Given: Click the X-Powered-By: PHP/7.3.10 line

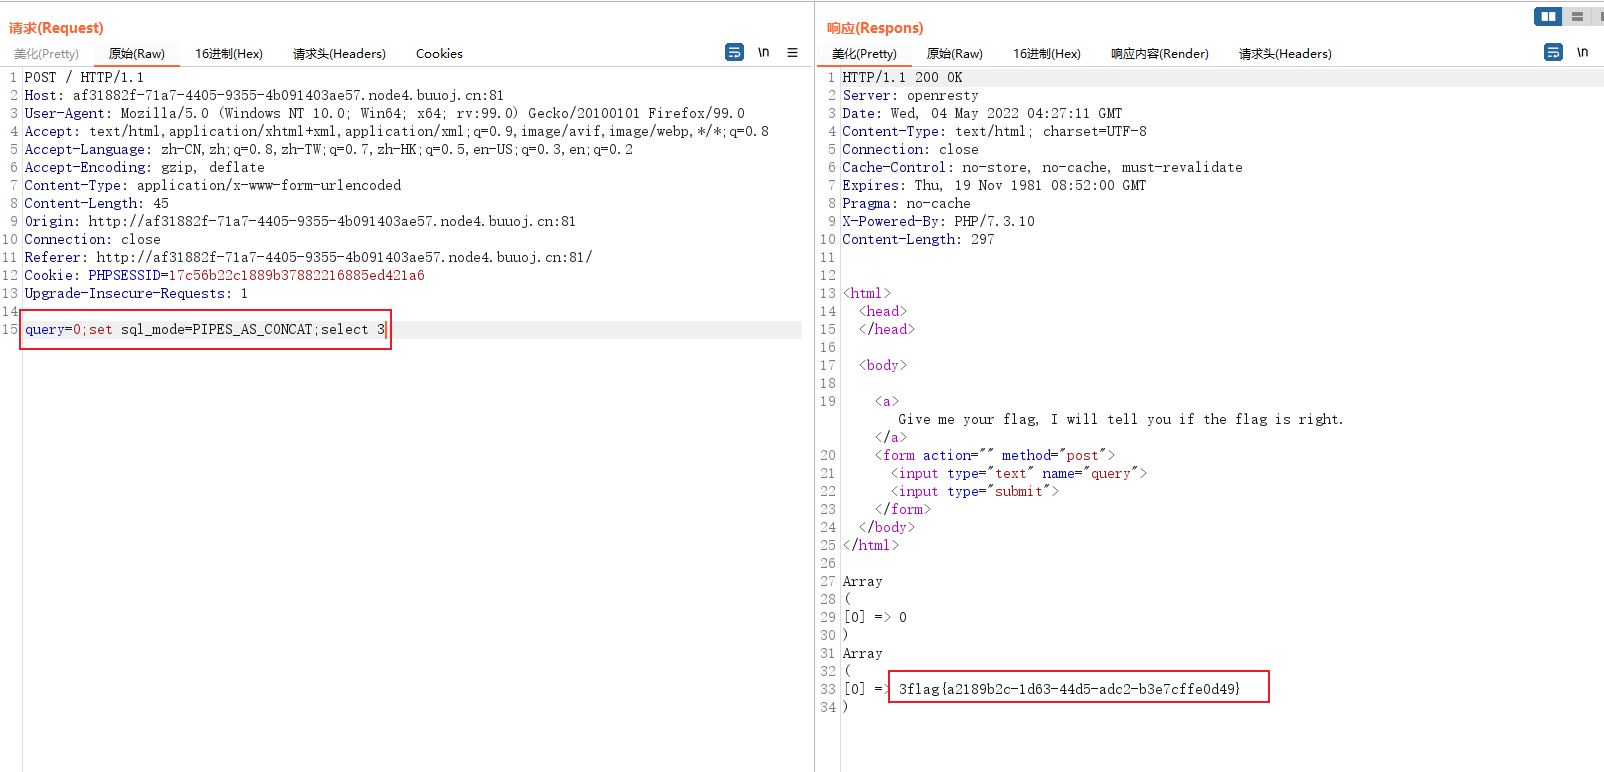Looking at the screenshot, I should (938, 221).
